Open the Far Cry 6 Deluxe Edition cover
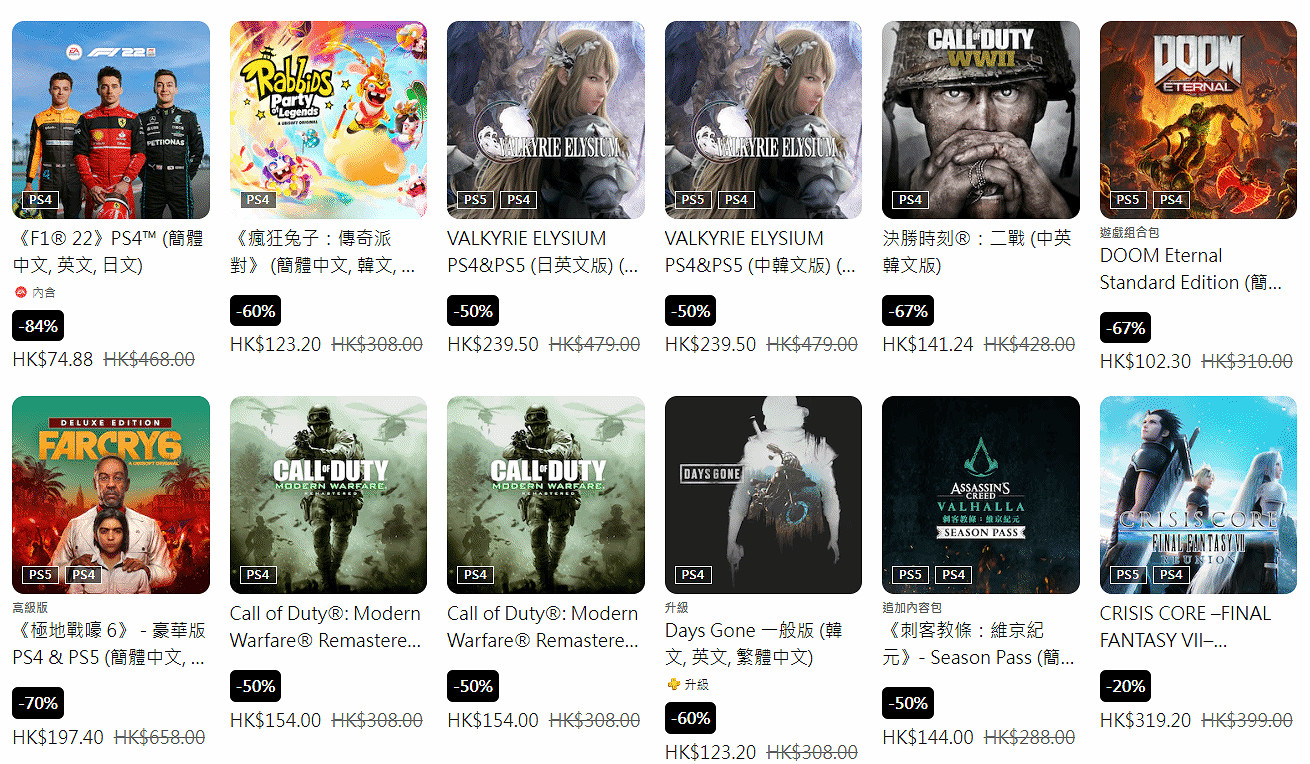1310x764 pixels. pos(111,495)
